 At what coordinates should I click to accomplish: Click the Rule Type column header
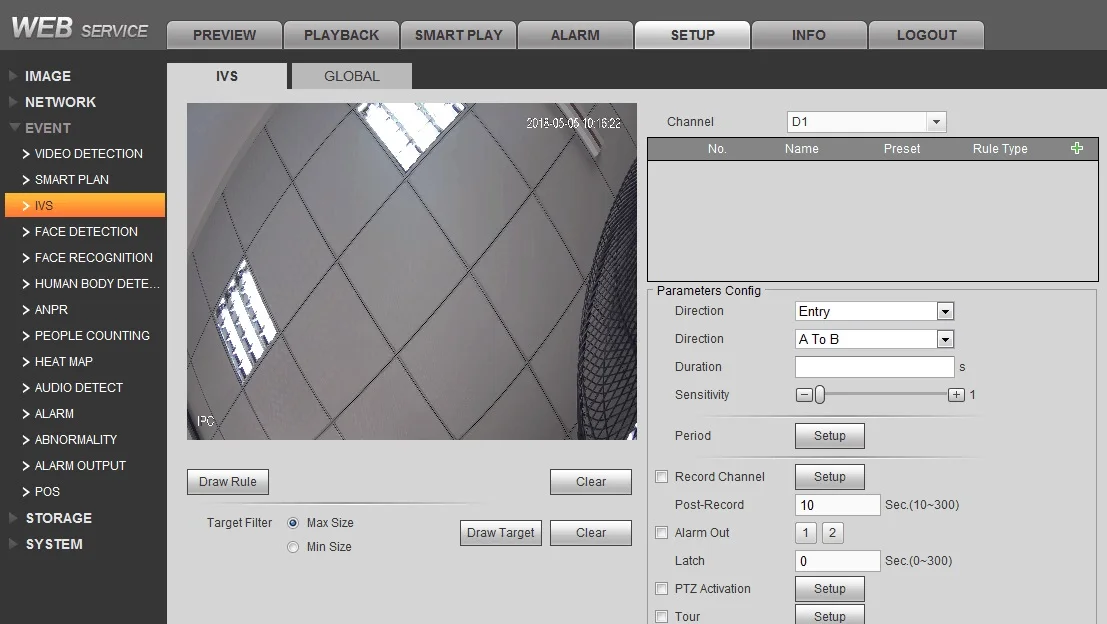click(x=1000, y=149)
